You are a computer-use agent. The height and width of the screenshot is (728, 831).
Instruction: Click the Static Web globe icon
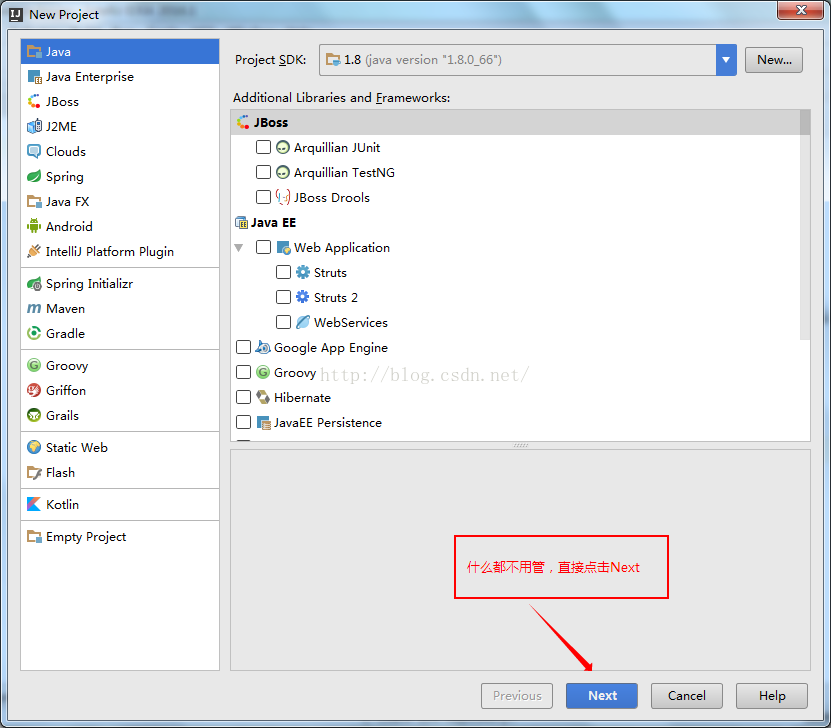pyautogui.click(x=34, y=447)
